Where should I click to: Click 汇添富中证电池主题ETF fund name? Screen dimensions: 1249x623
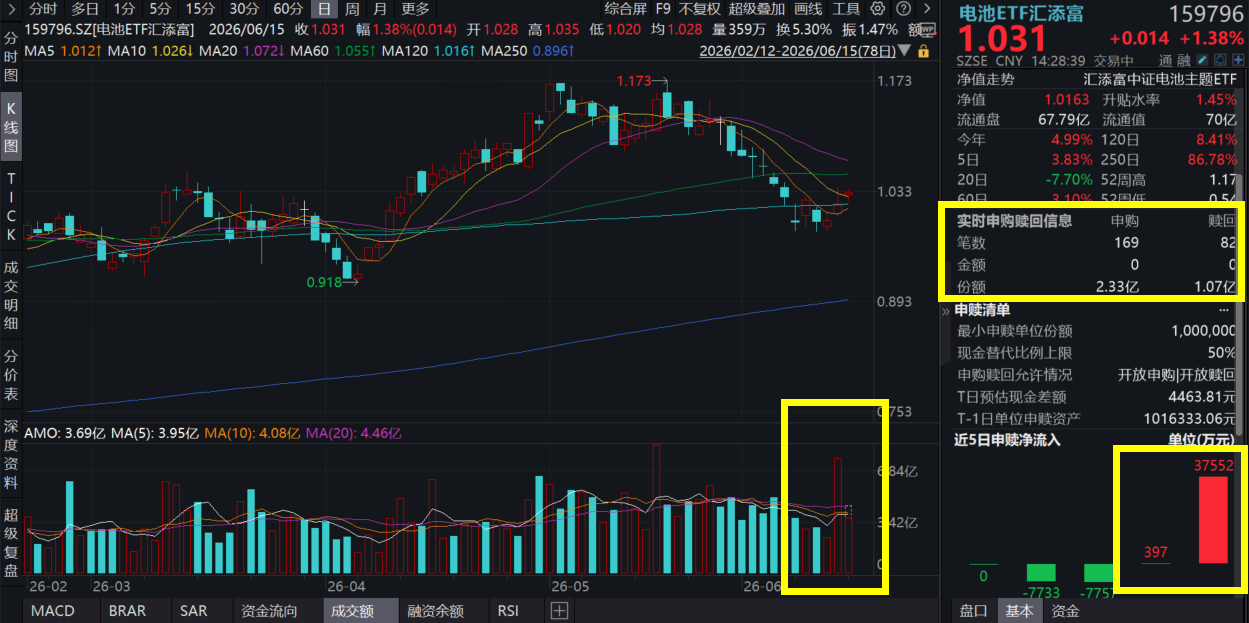tap(1160, 79)
